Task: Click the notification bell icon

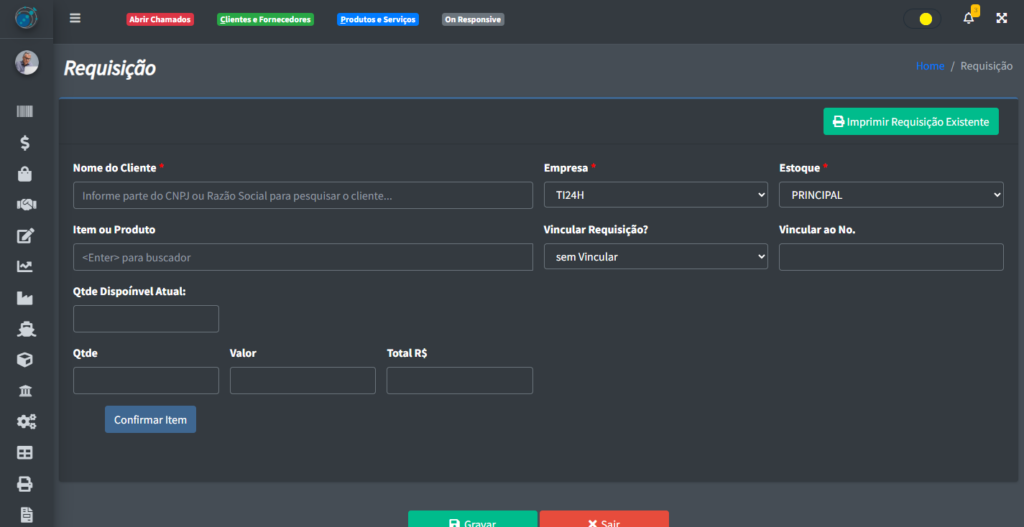Action: coord(968,18)
